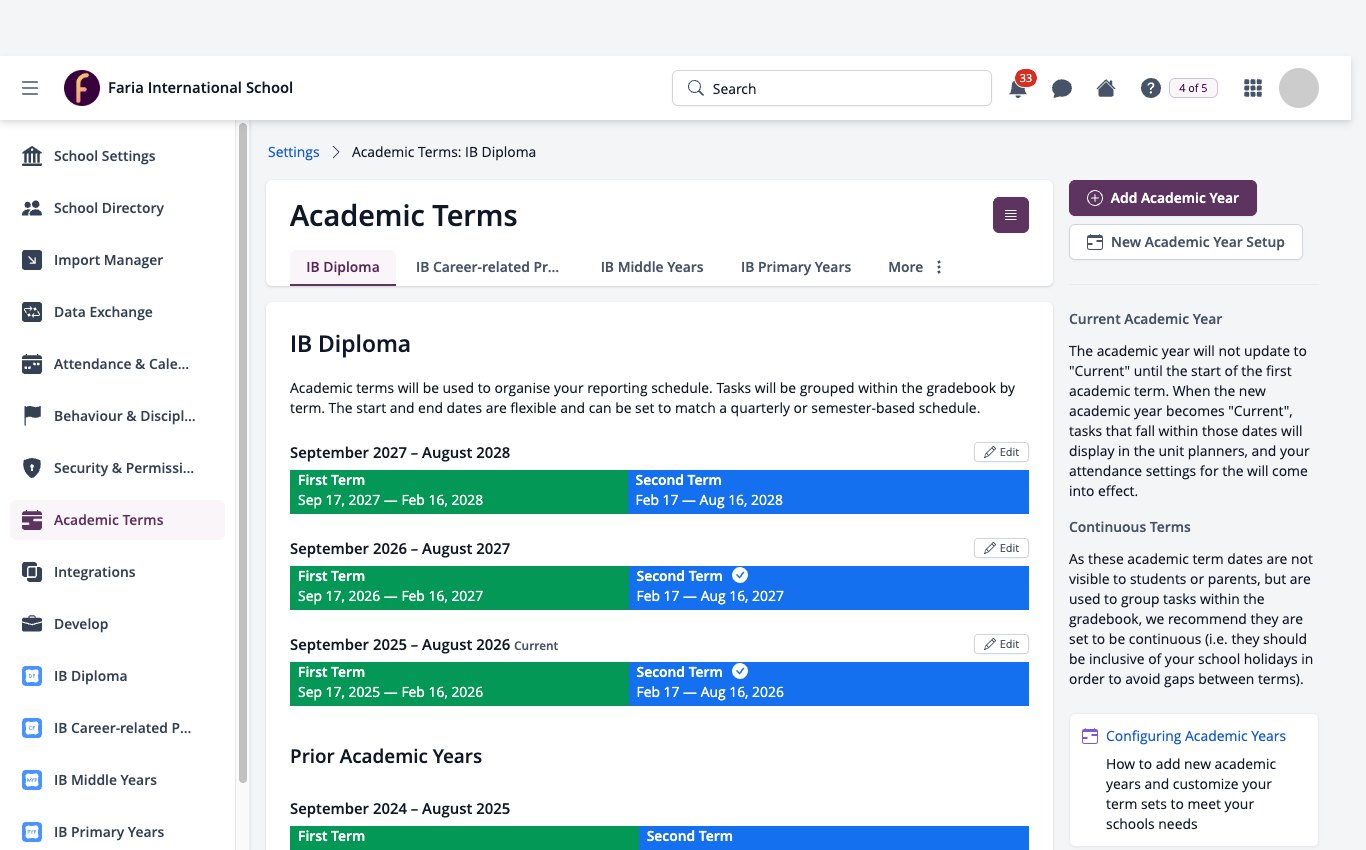Screen dimensions: 1366x850
Task: Open the Settings breadcrumb link
Action: [x=294, y=152]
